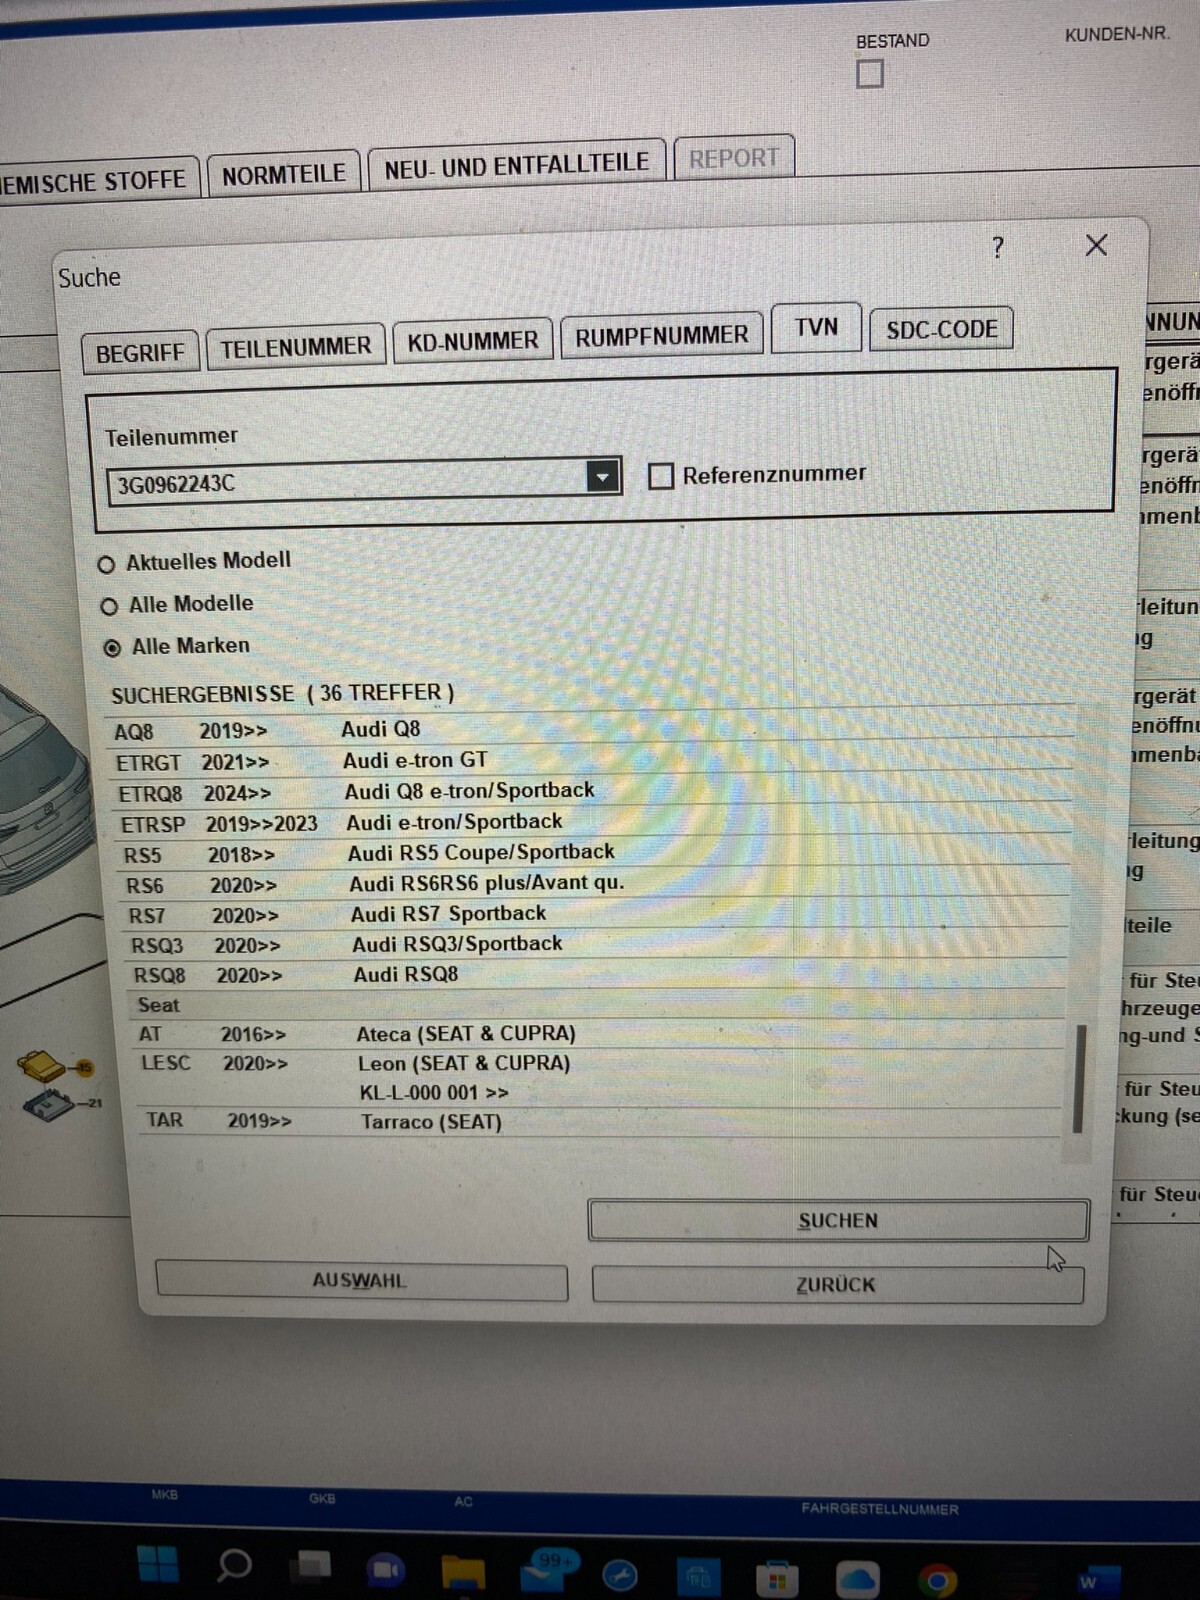Screen dimensions: 1200x1600
Task: Click the help question mark in Suche dialog
Action: point(997,248)
